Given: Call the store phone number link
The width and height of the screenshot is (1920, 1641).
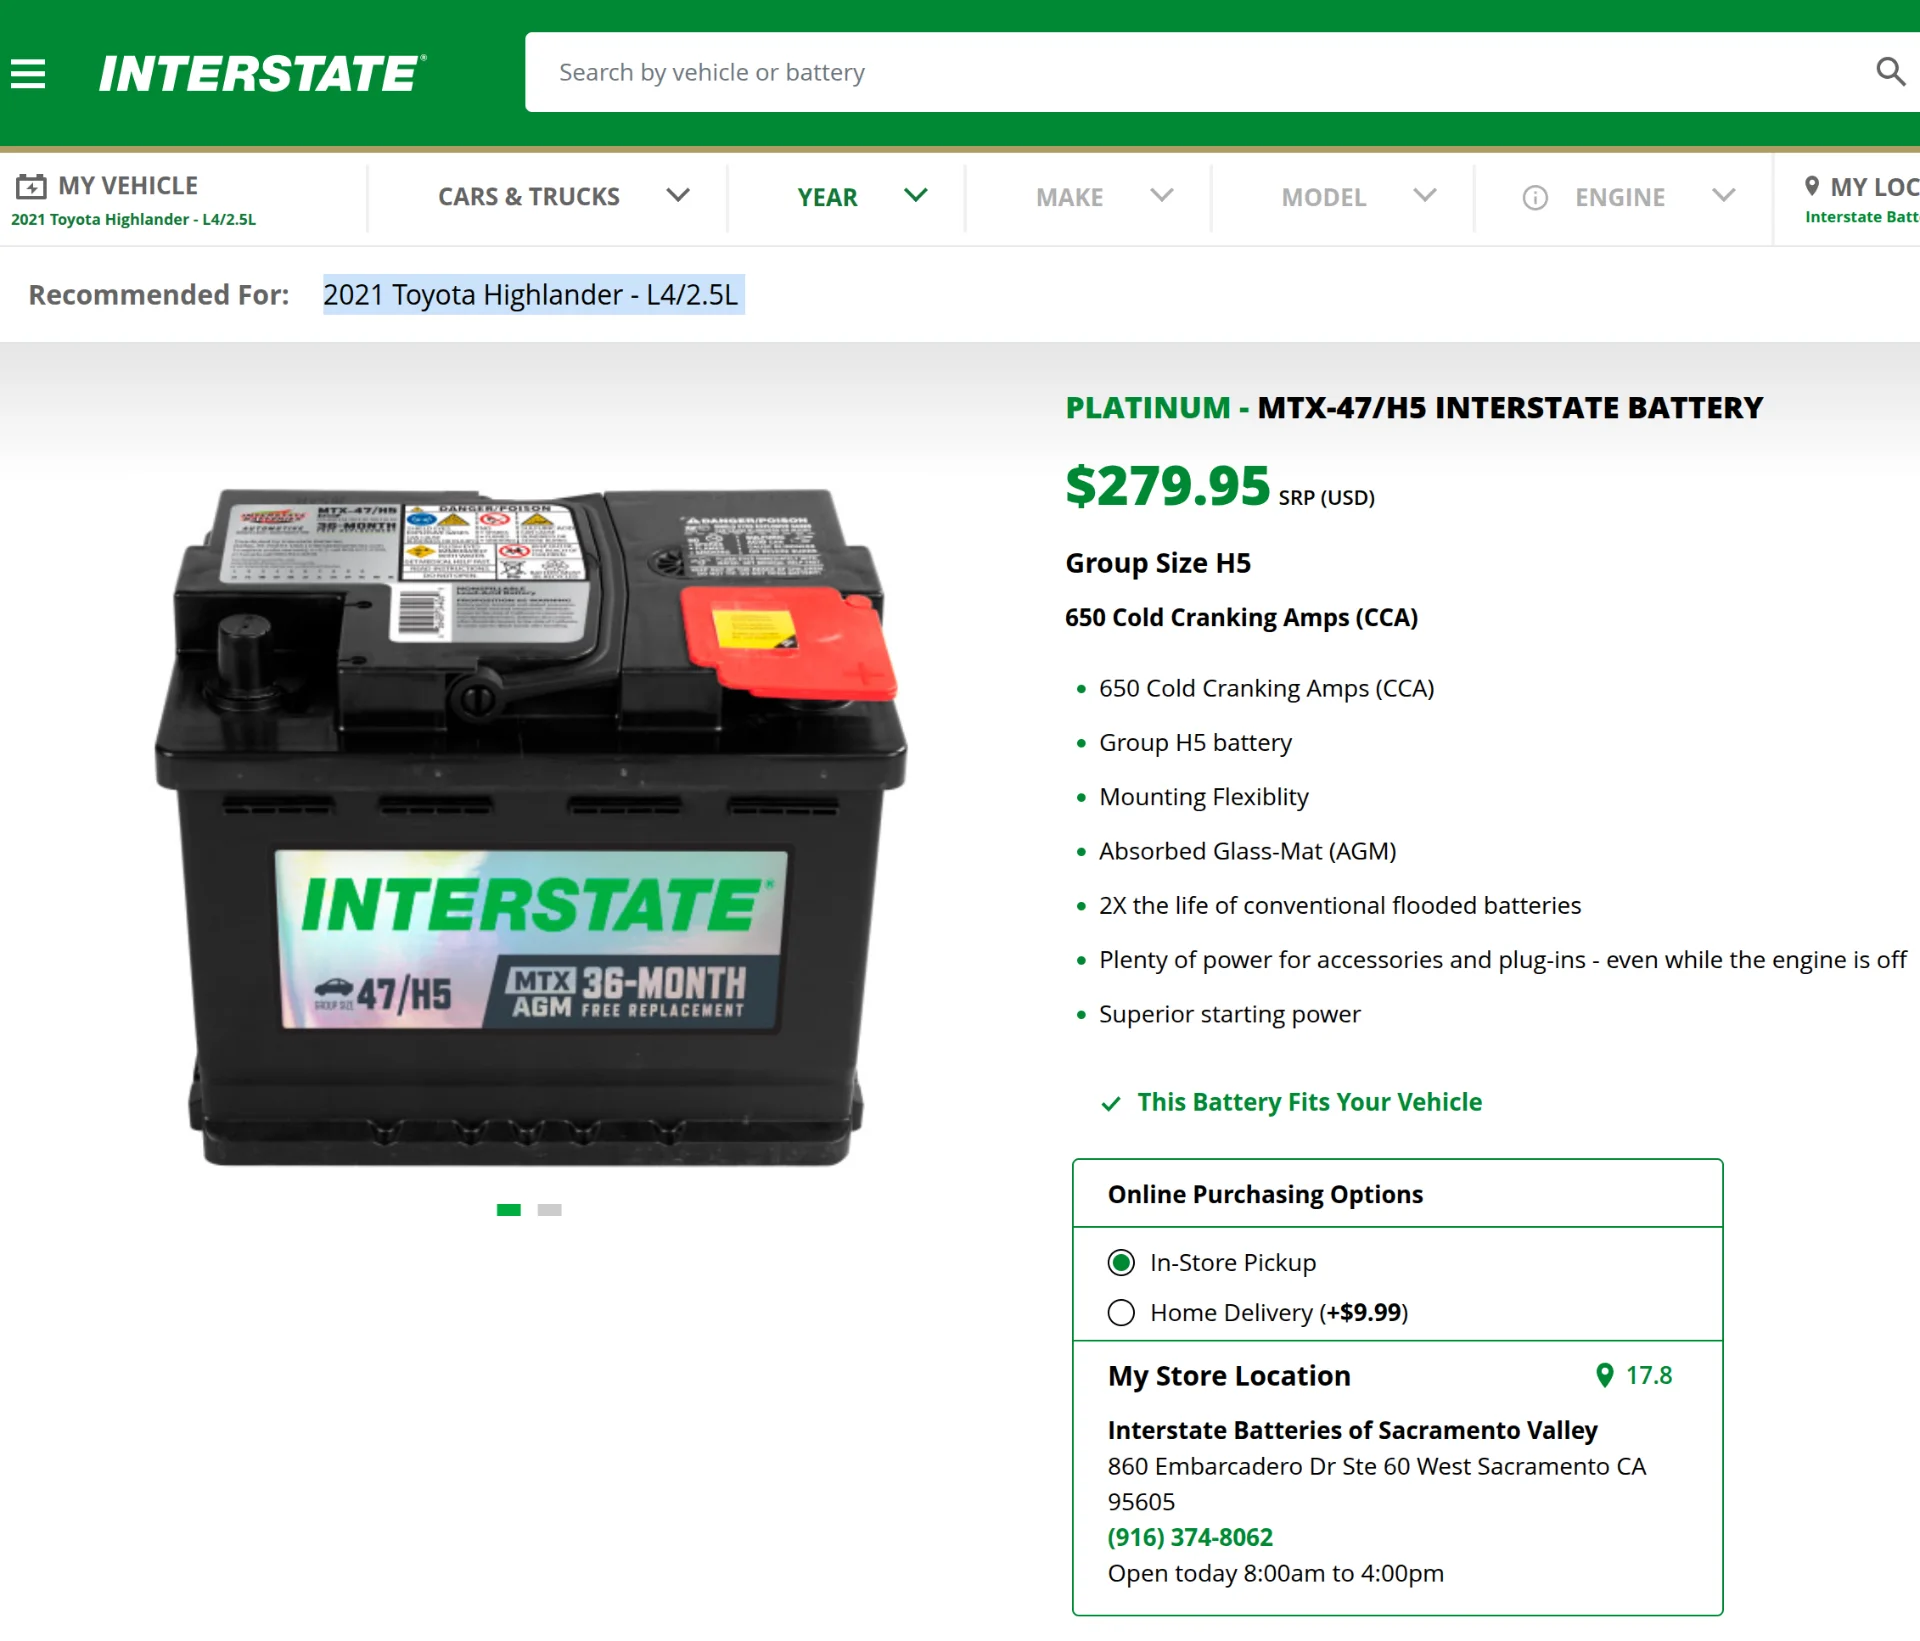Looking at the screenshot, I should tap(1190, 1537).
